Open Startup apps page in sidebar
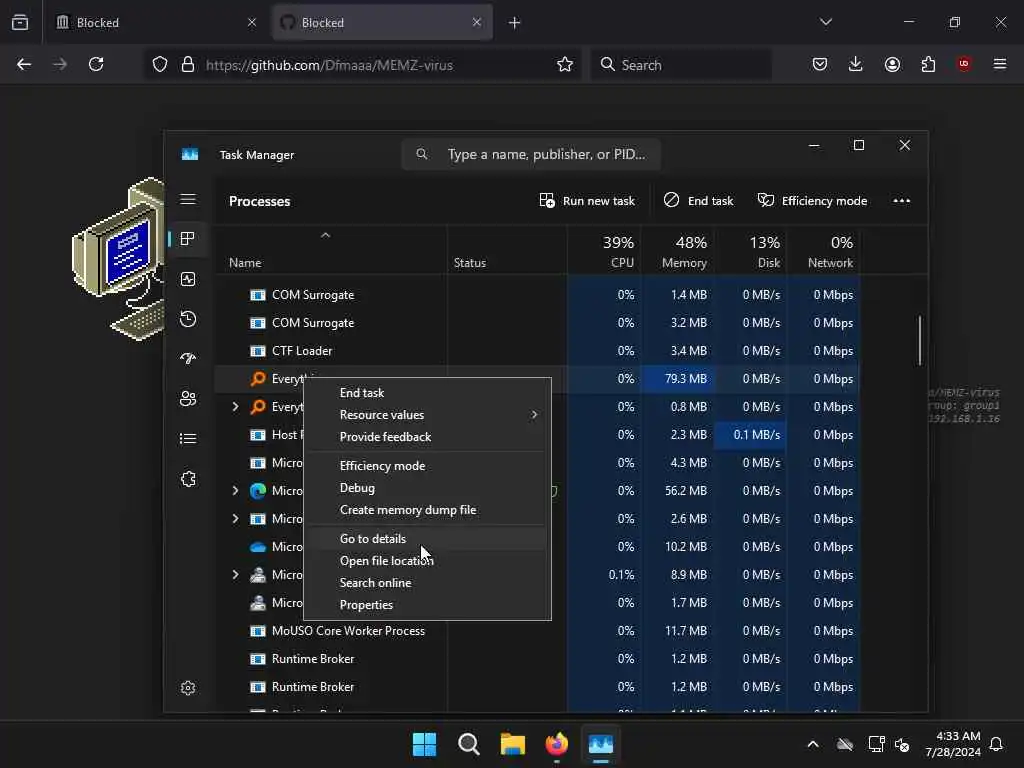 [x=188, y=359]
